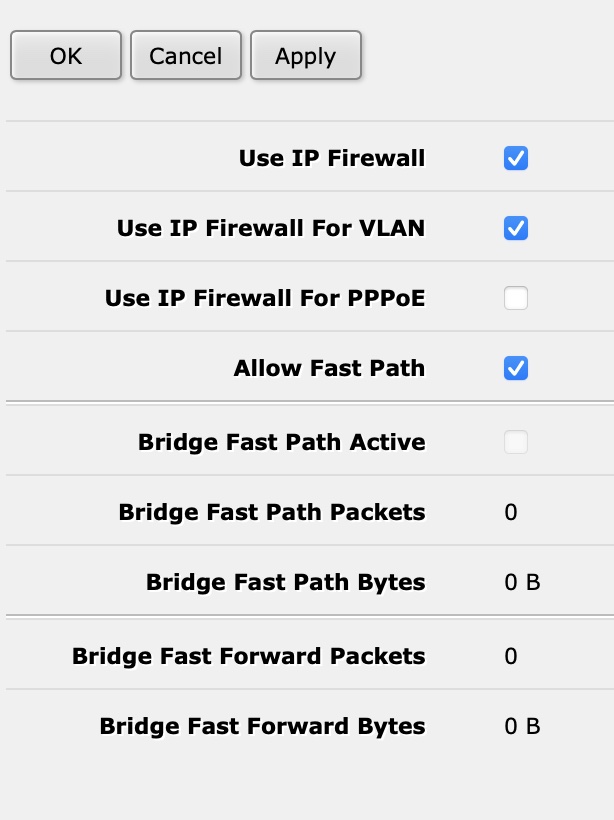Click the OK button
This screenshot has height=820, width=614.
tap(65, 56)
